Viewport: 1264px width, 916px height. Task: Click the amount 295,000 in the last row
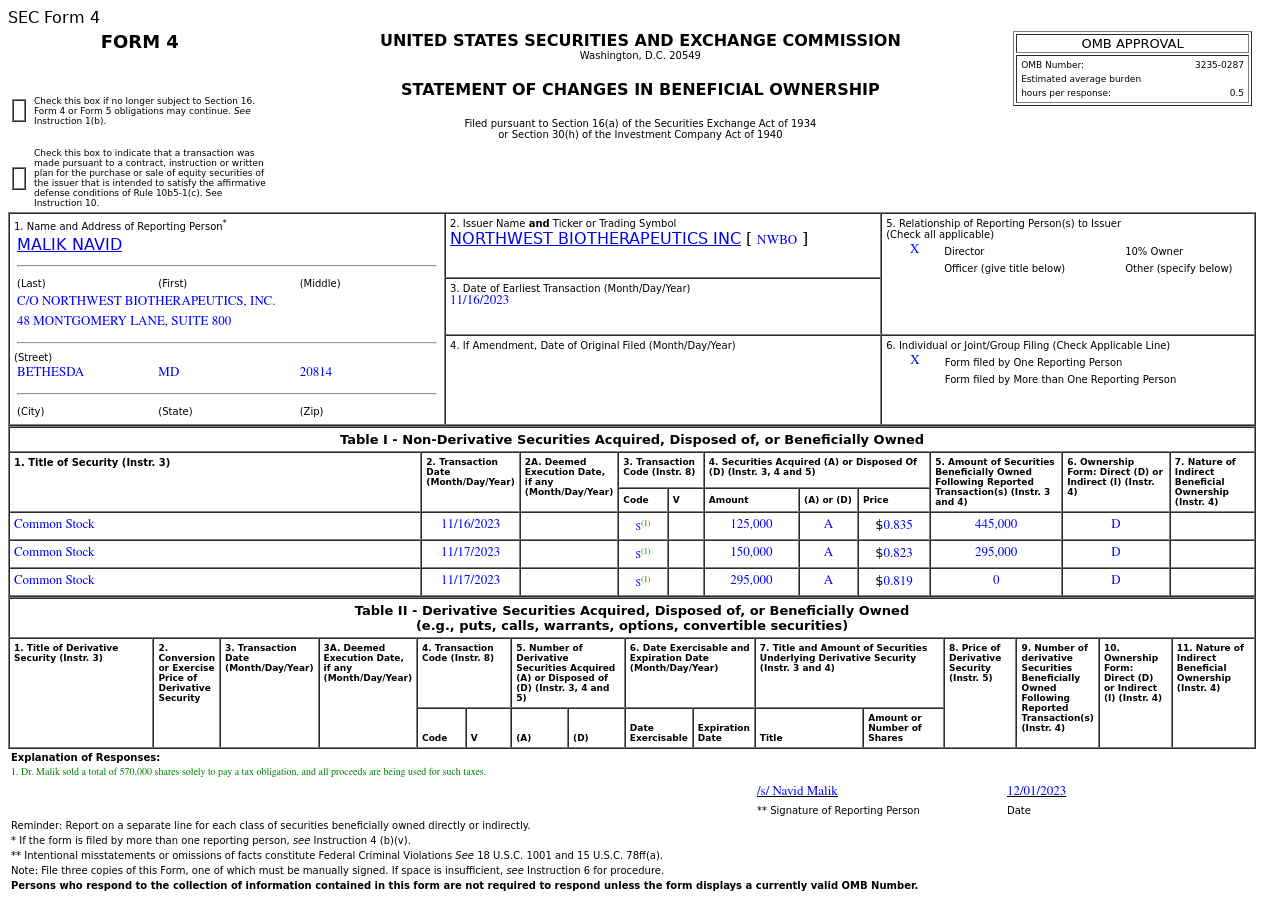[751, 580]
